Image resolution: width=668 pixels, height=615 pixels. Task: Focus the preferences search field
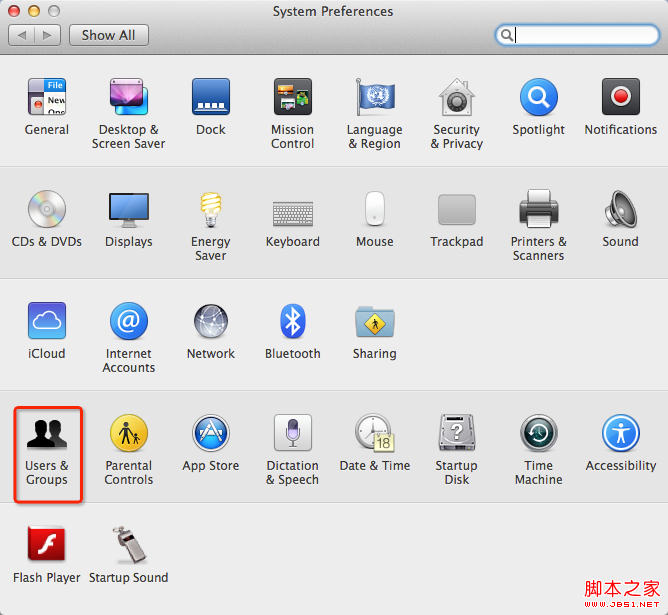[577, 35]
